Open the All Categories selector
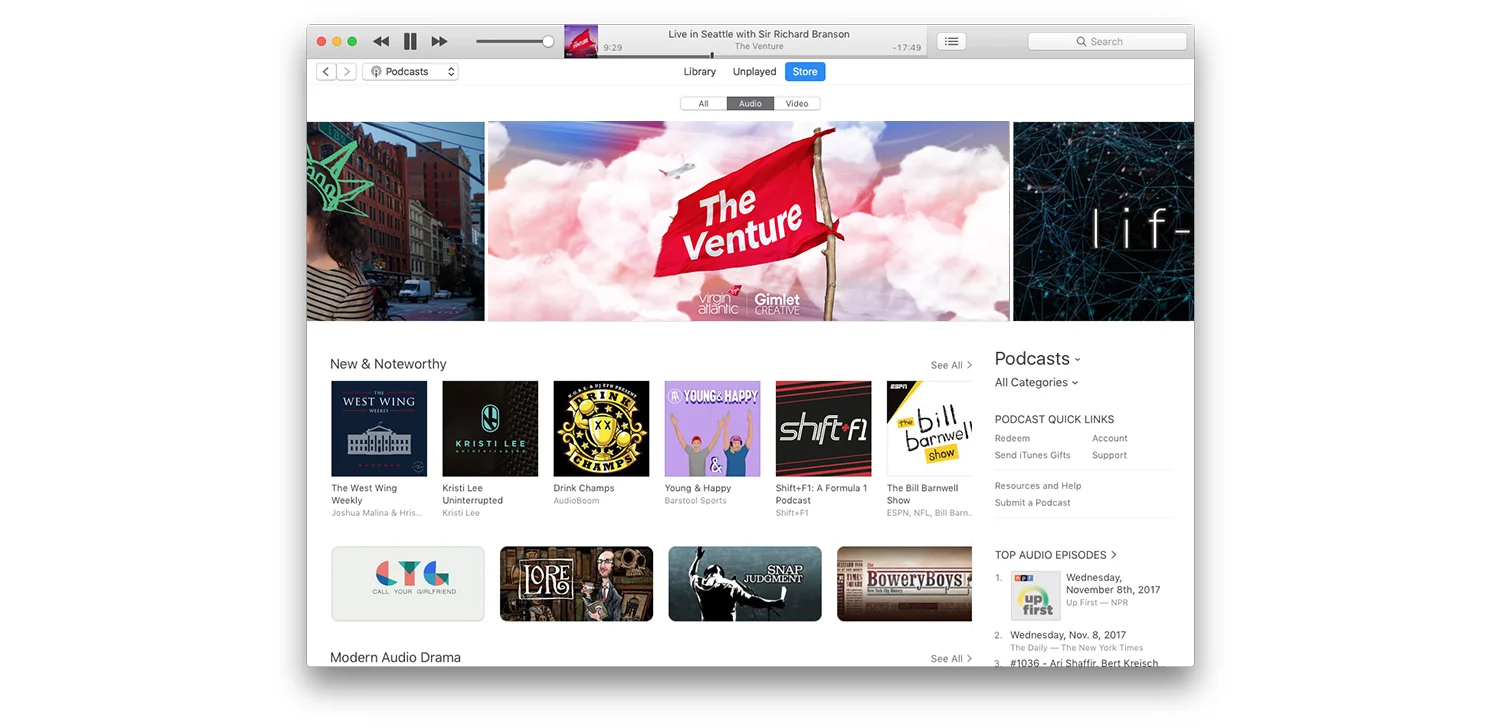 [1035, 382]
